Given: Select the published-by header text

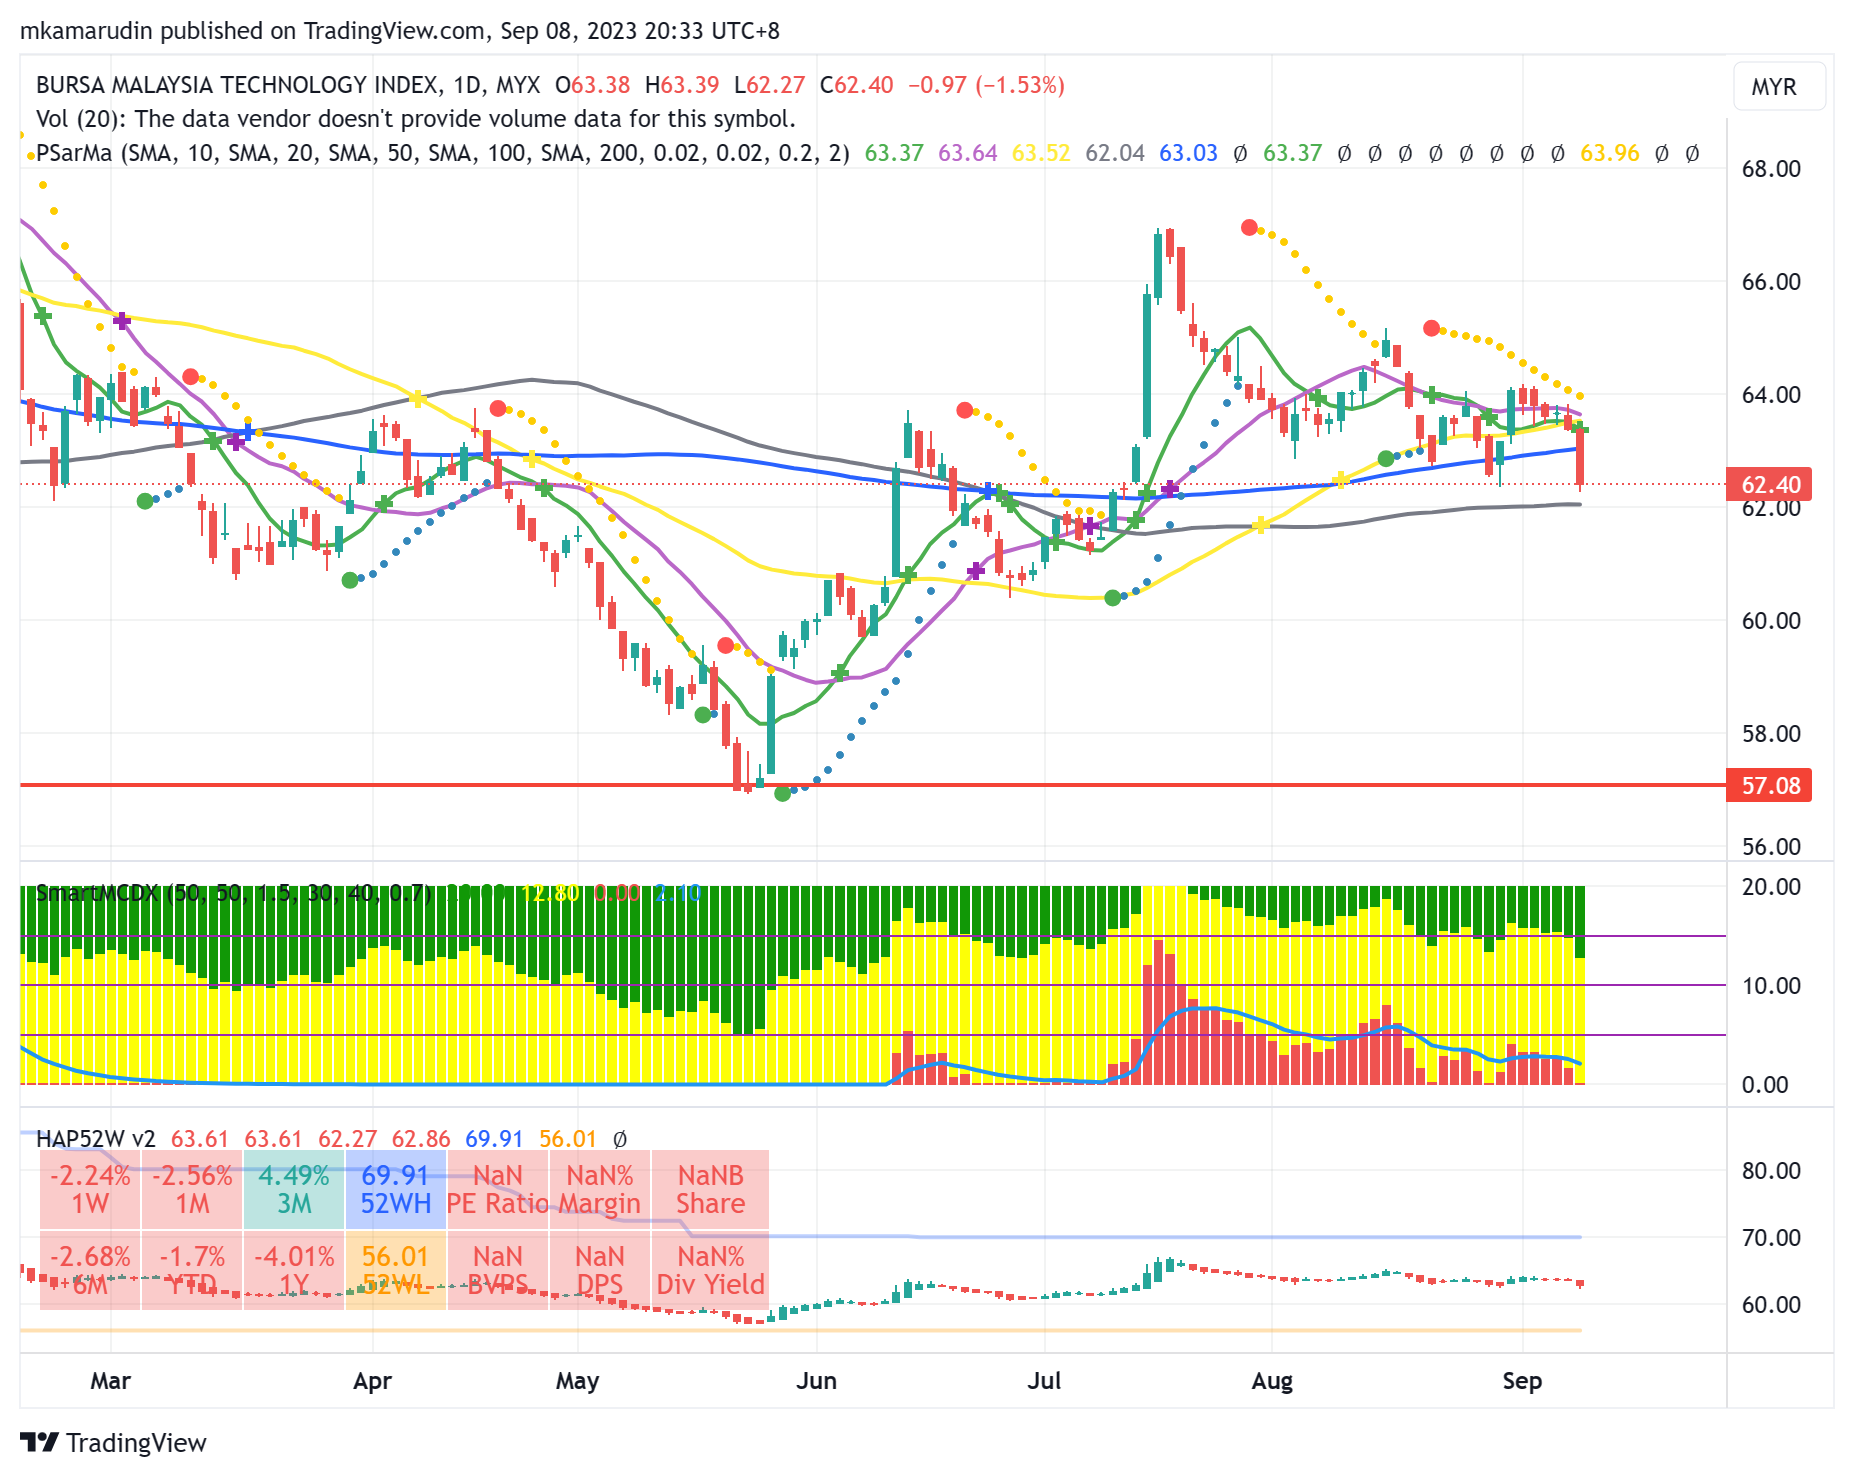Looking at the screenshot, I should [400, 31].
